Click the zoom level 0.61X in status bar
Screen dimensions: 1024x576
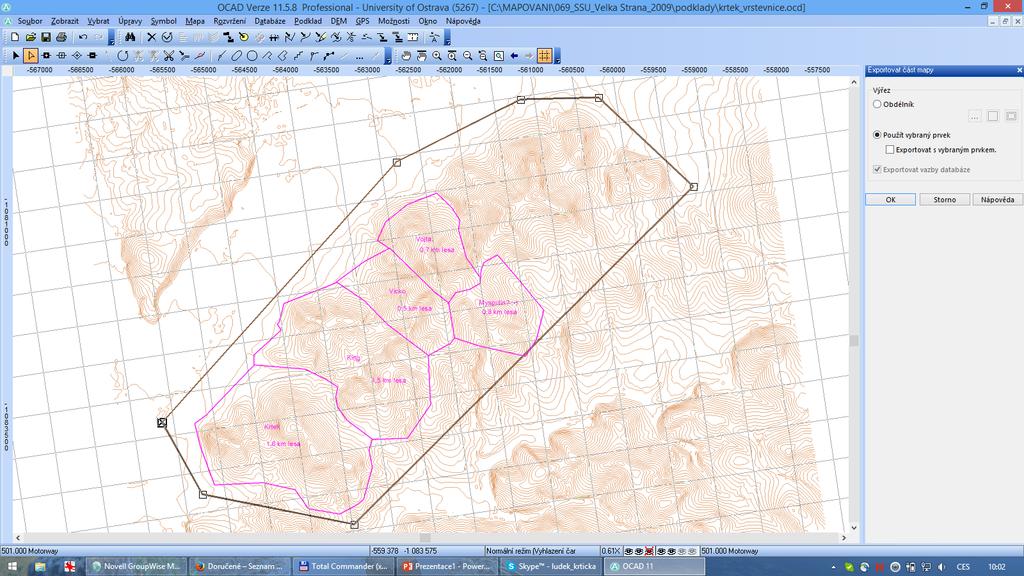(x=611, y=551)
